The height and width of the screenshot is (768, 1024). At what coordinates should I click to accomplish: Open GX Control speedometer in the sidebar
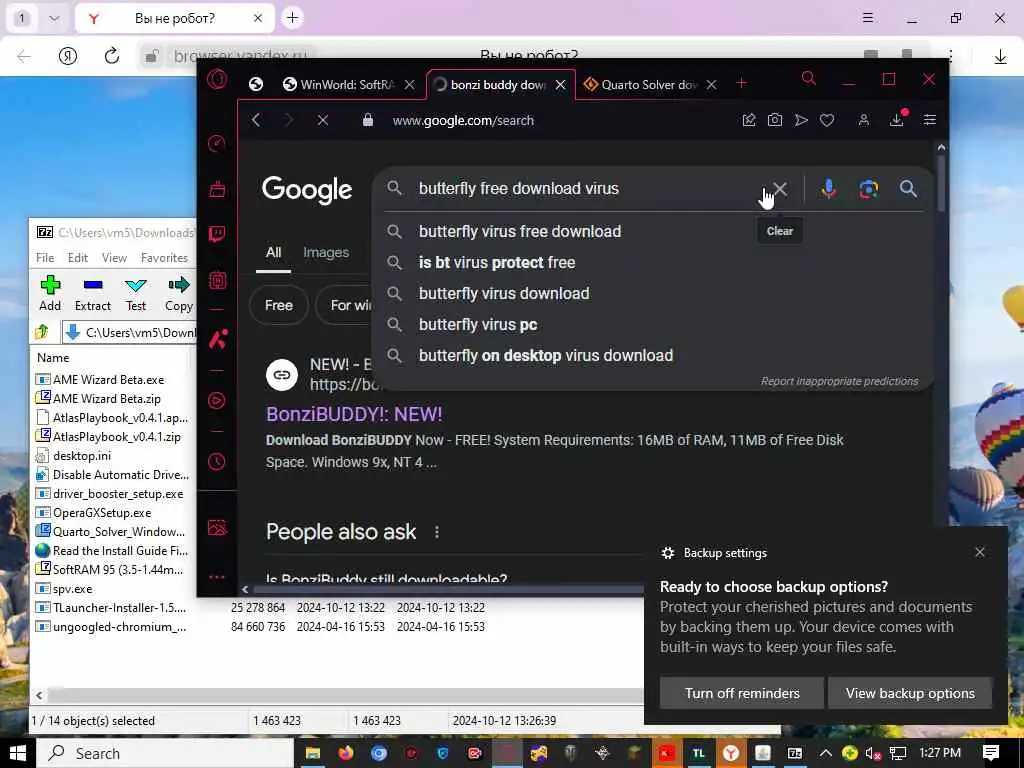(x=217, y=143)
